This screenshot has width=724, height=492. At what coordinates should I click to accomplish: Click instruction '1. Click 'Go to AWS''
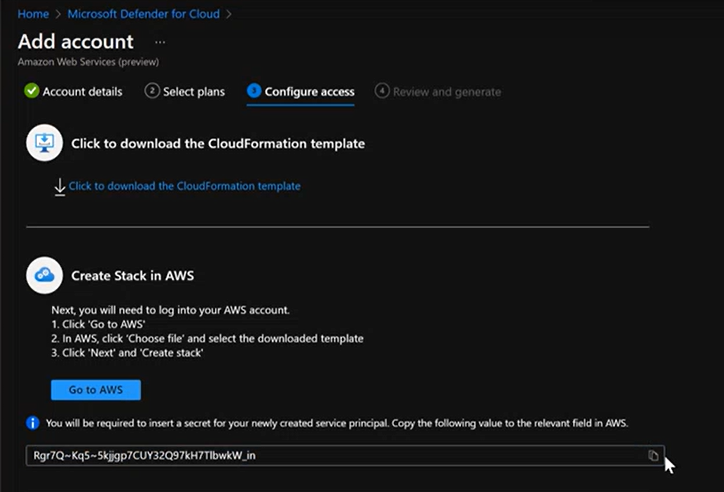coord(98,324)
